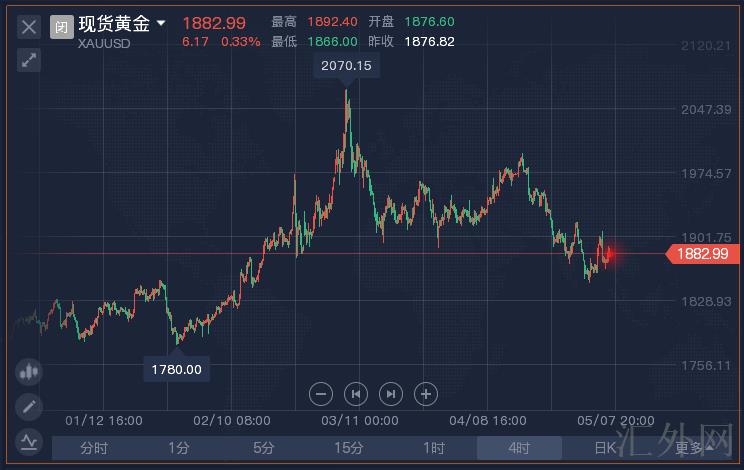Click the fullscreen expand arrows icon

tap(28, 60)
